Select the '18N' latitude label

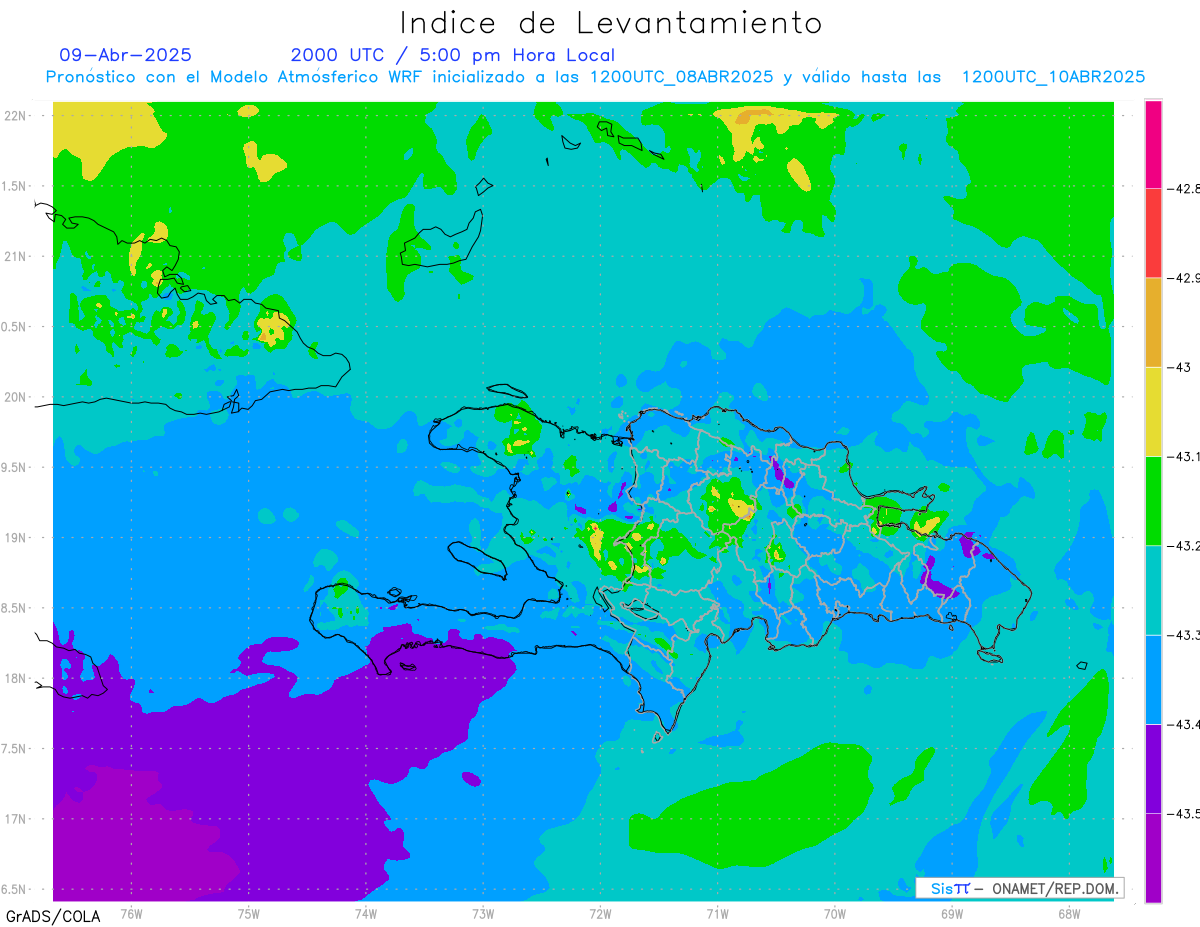(x=16, y=678)
